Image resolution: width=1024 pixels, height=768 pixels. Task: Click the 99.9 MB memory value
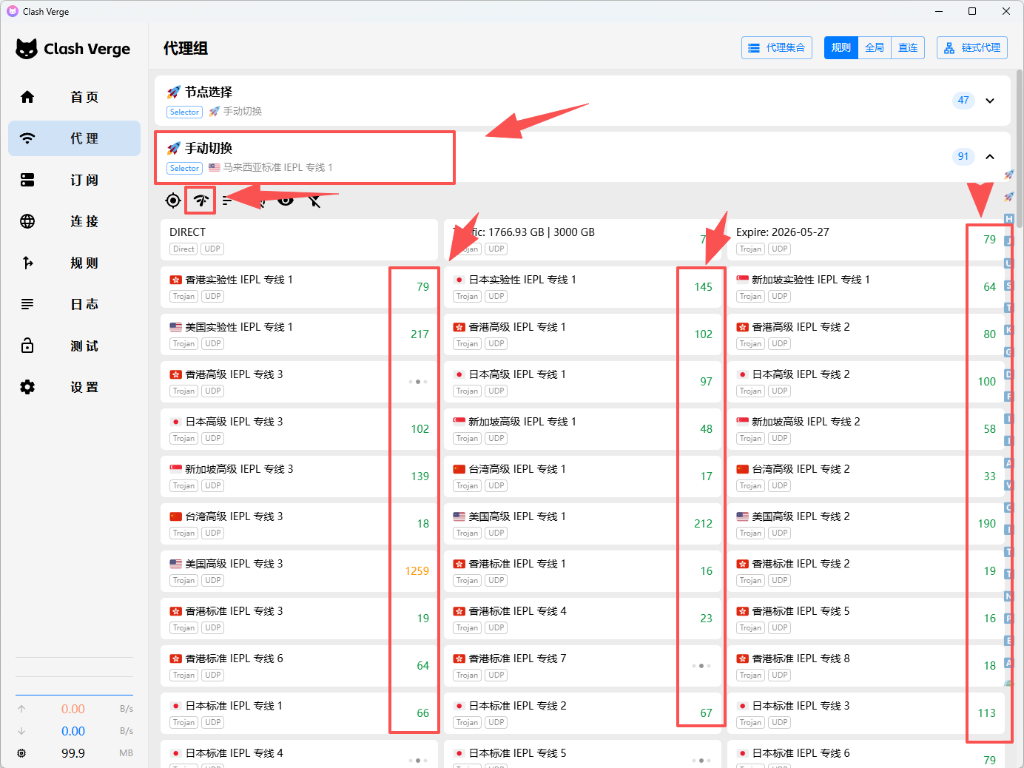point(73,753)
